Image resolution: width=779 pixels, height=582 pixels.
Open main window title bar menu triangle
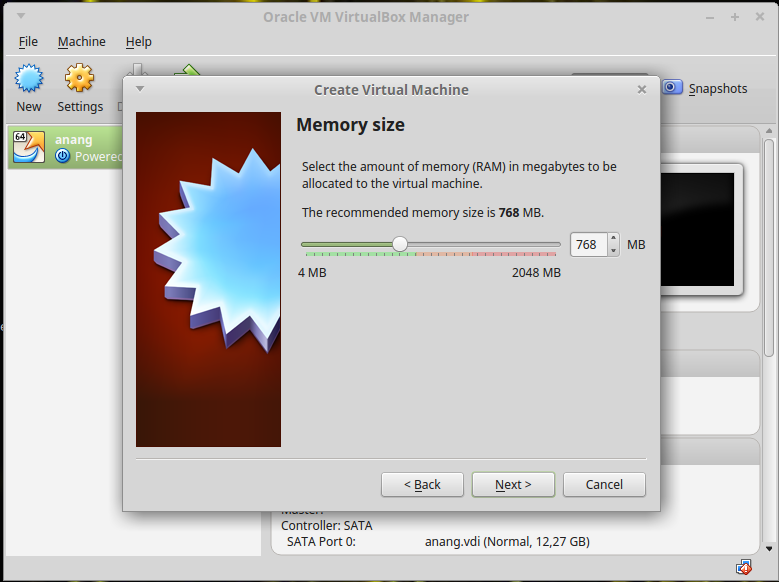(x=21, y=16)
